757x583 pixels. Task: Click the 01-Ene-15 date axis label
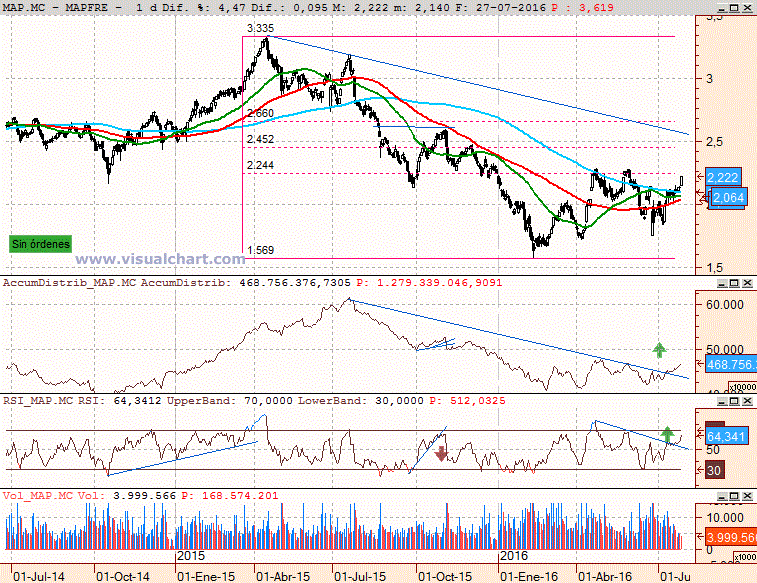(x=206, y=576)
